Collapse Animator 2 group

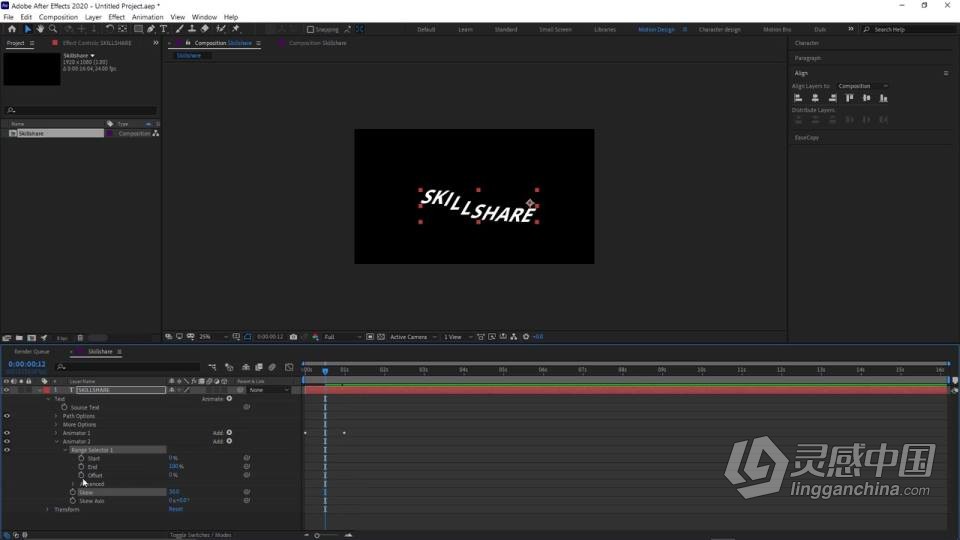click(x=56, y=442)
